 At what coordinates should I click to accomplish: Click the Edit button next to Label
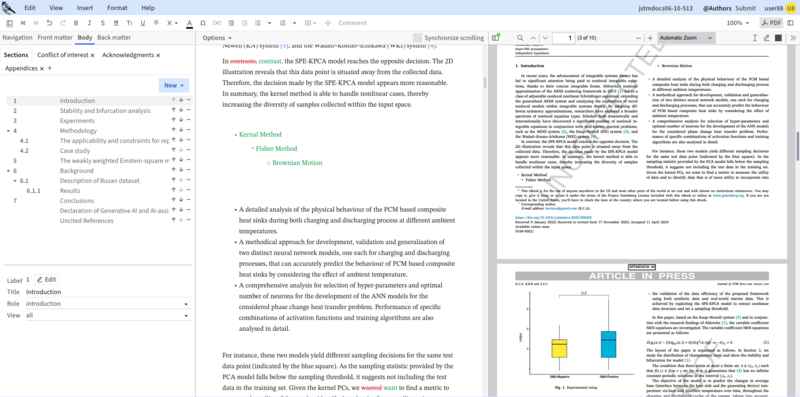pyautogui.click(x=46, y=280)
